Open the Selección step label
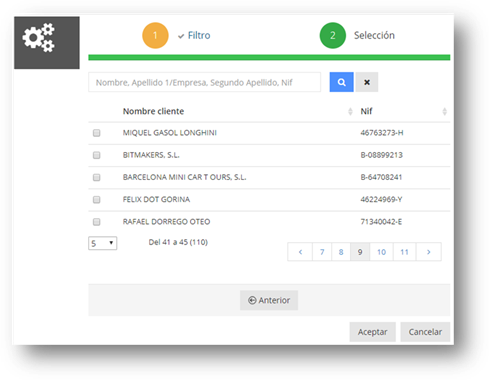 374,35
